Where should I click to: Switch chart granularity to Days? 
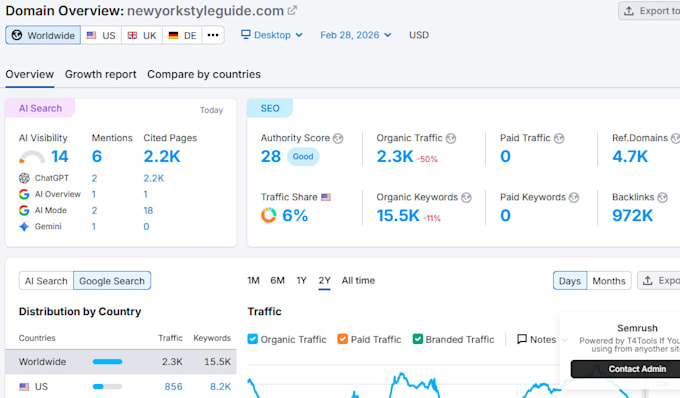[x=570, y=281]
